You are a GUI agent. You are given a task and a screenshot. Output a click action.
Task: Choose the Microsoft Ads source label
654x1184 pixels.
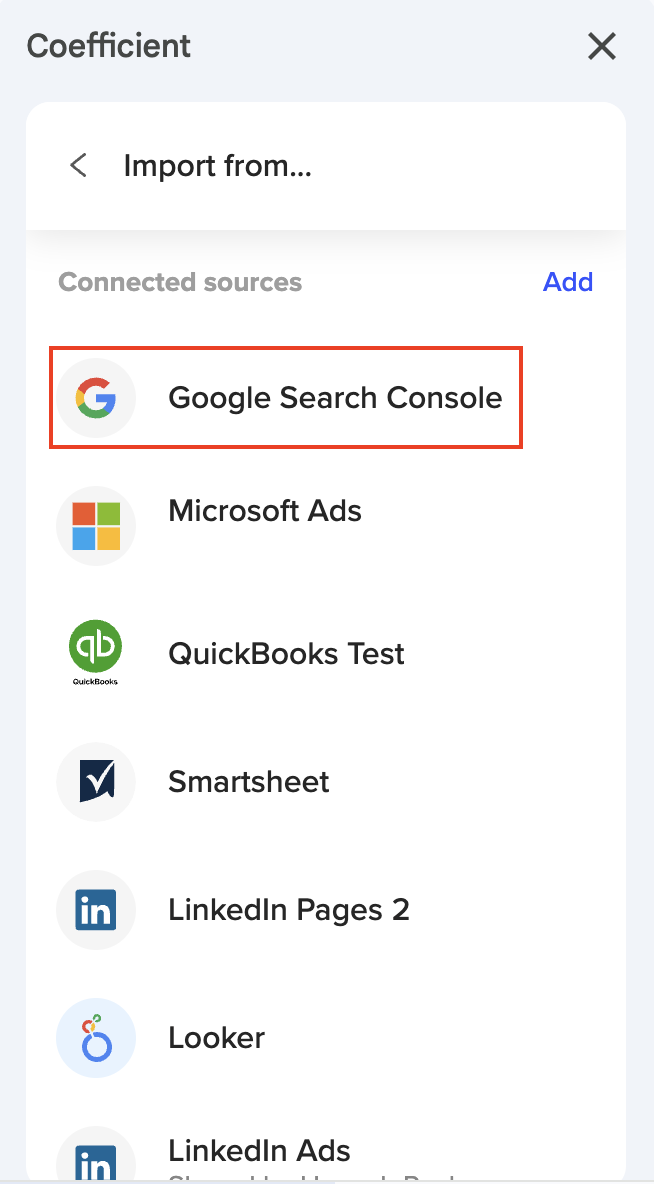pos(265,511)
